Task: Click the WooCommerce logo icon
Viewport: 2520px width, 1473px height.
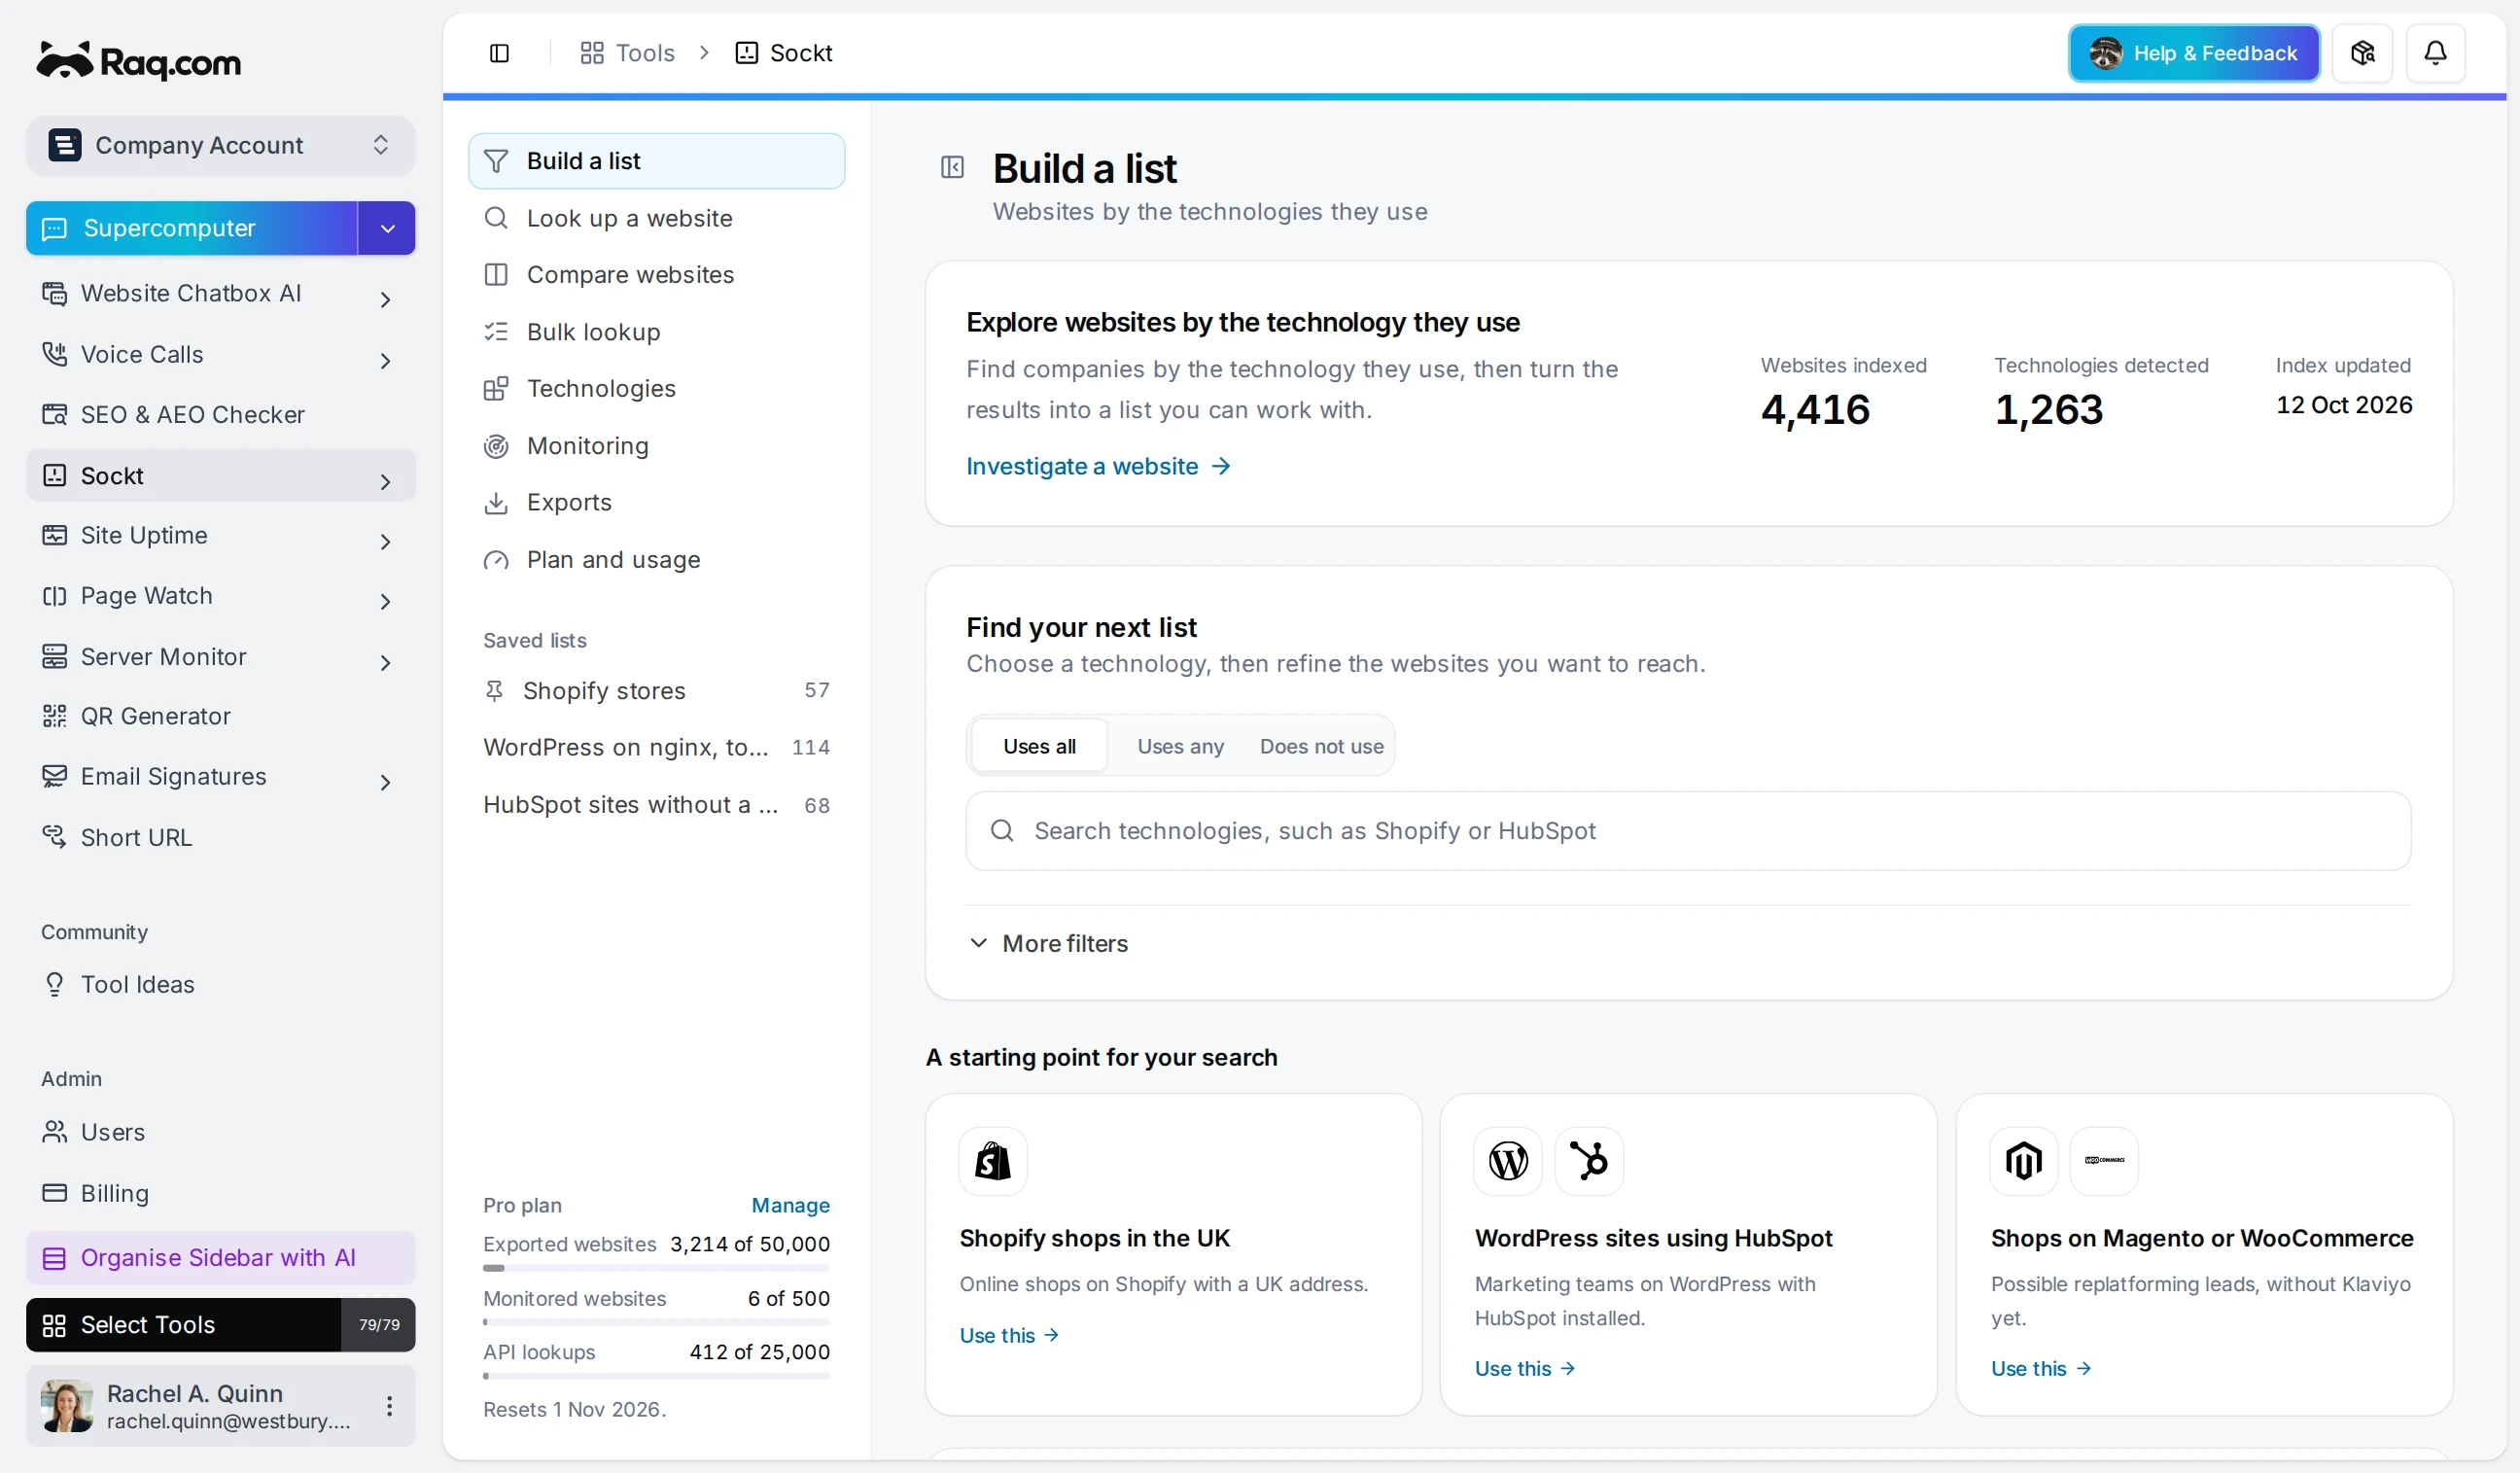Action: coord(2104,1161)
